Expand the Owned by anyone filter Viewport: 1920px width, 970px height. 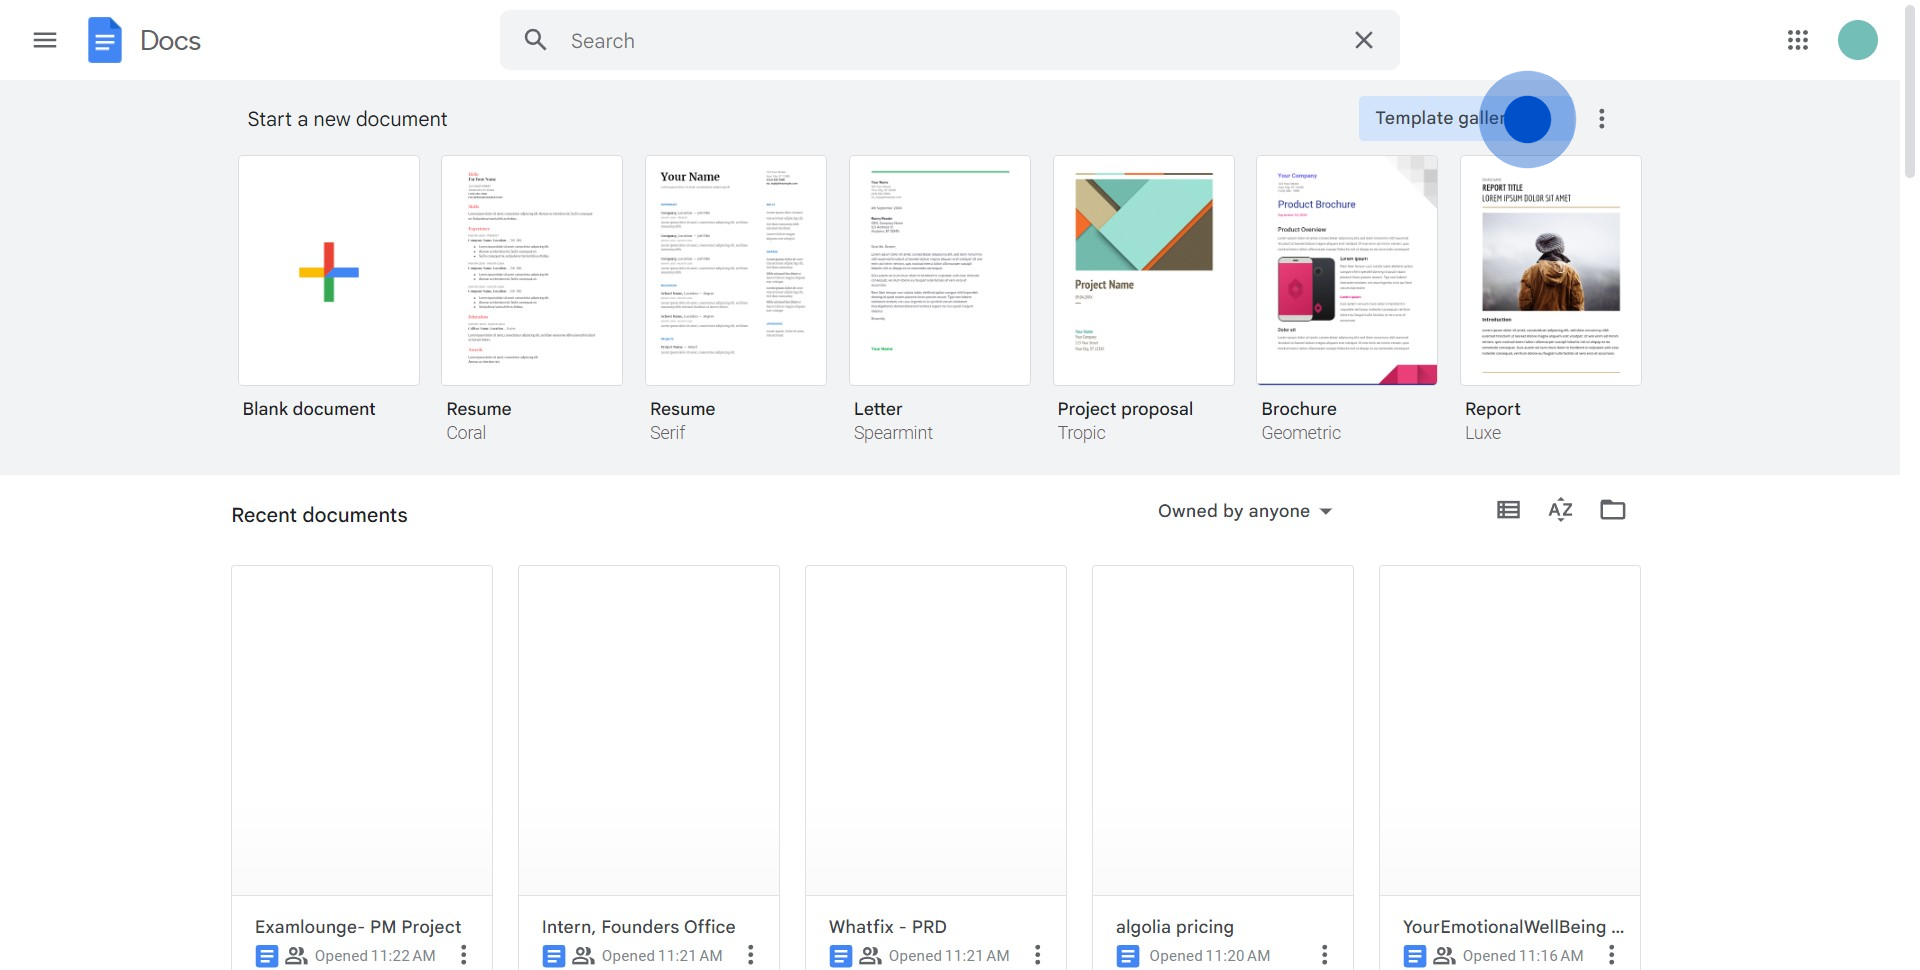point(1245,511)
